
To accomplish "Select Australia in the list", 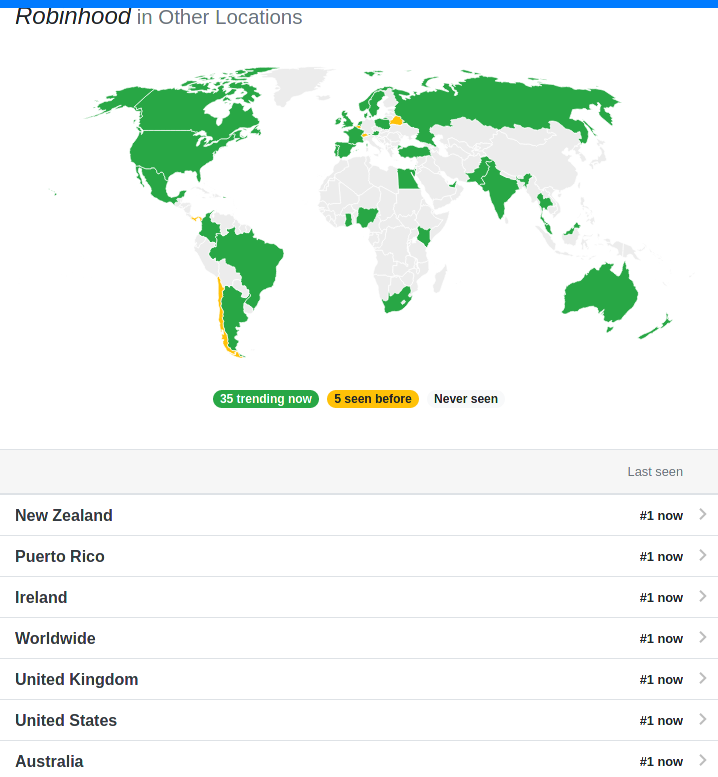I will pyautogui.click(x=49, y=761).
